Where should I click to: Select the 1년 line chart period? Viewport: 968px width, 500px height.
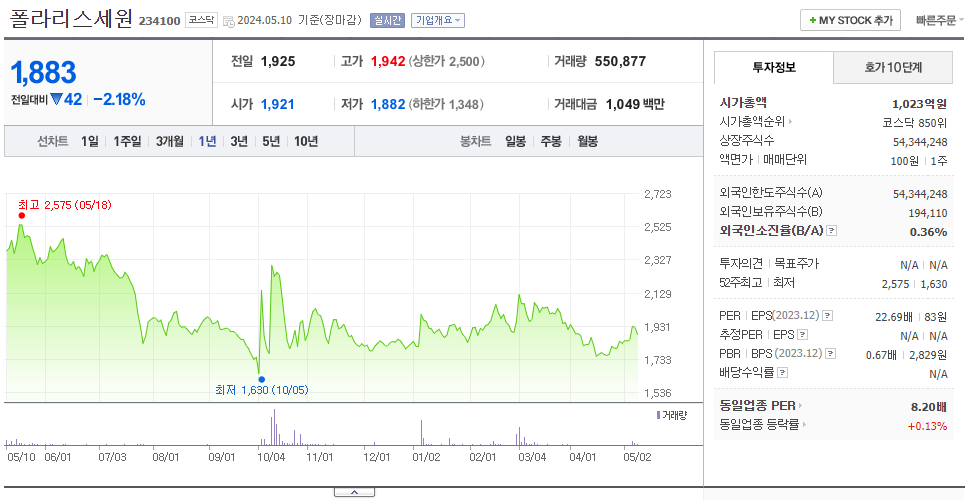207,141
